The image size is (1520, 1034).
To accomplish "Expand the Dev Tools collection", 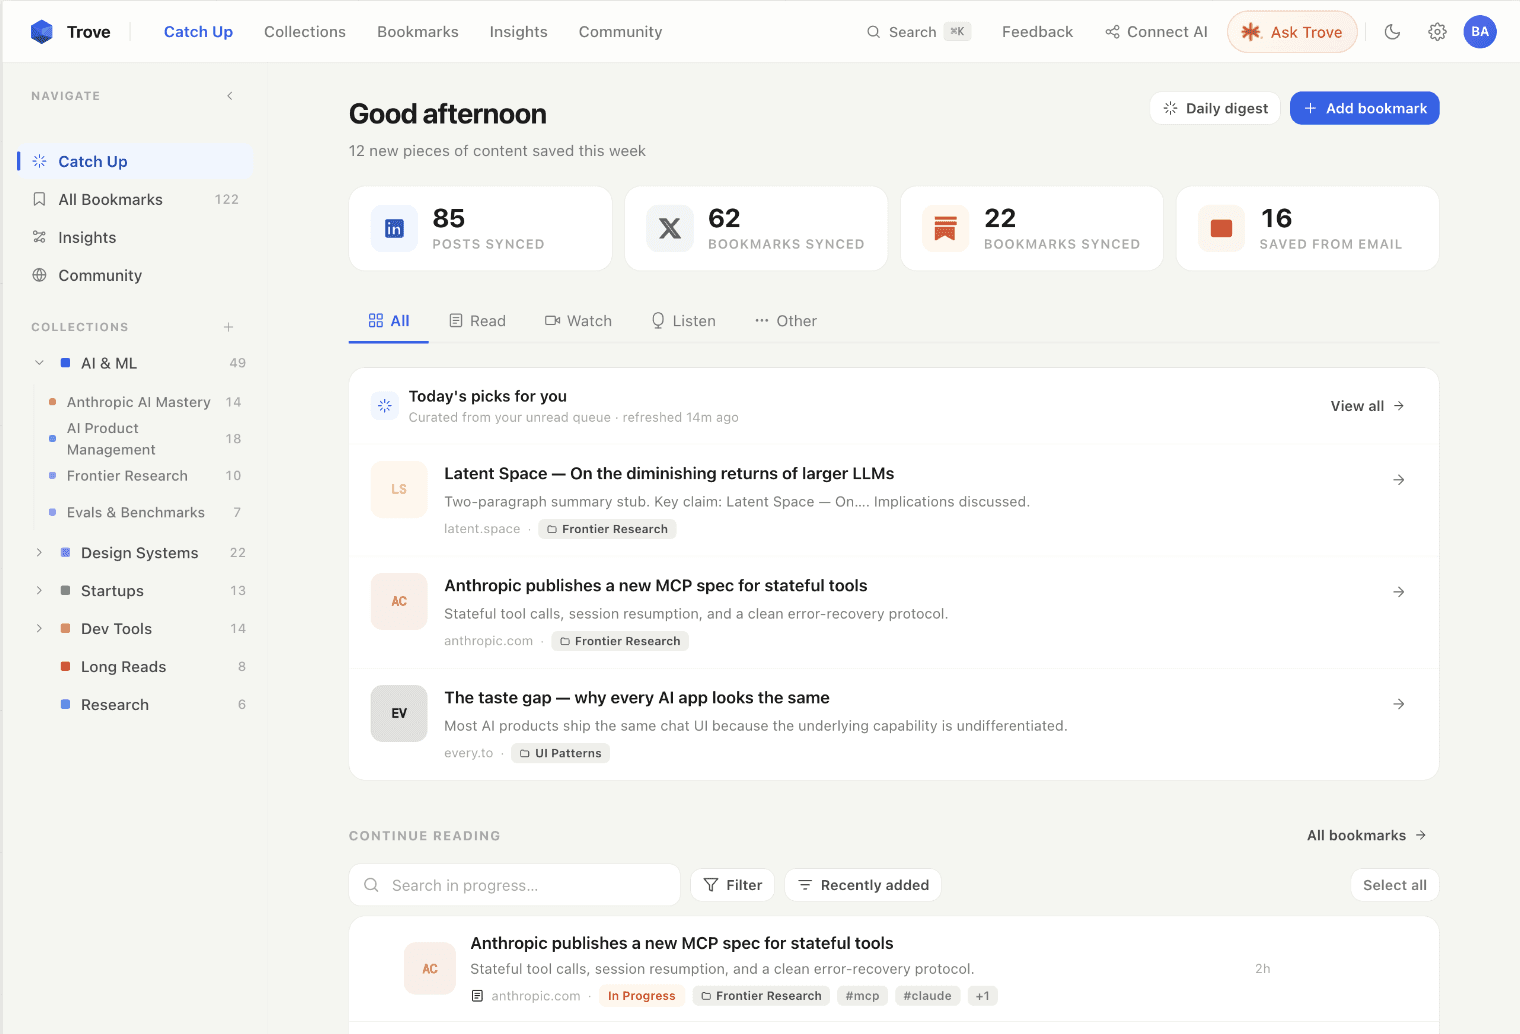I will pyautogui.click(x=39, y=629).
